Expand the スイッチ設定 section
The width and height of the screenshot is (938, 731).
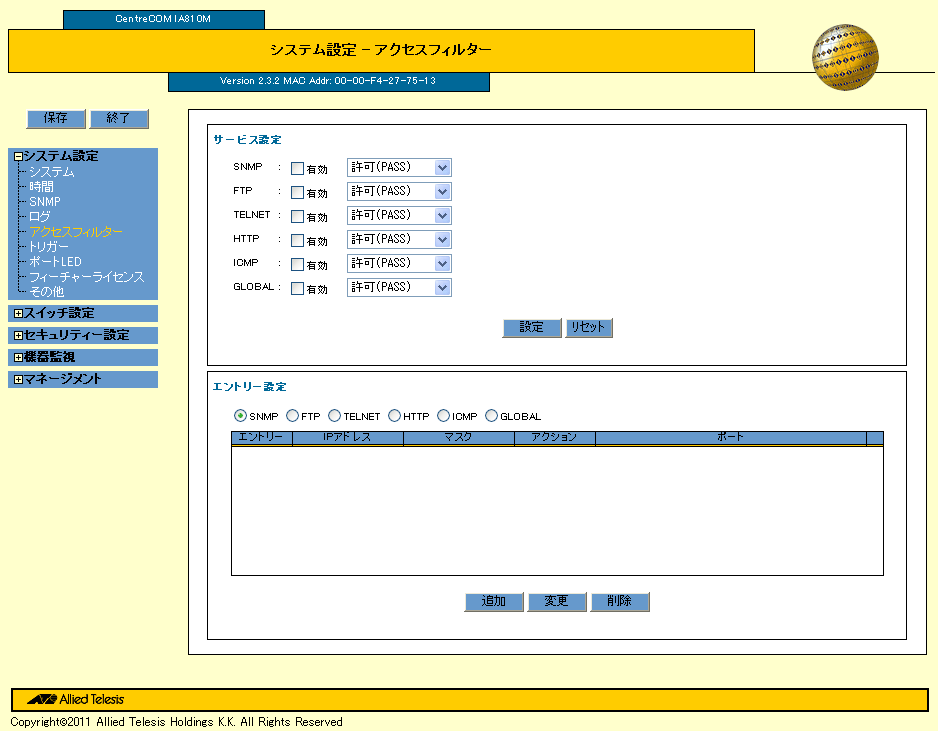point(18,313)
